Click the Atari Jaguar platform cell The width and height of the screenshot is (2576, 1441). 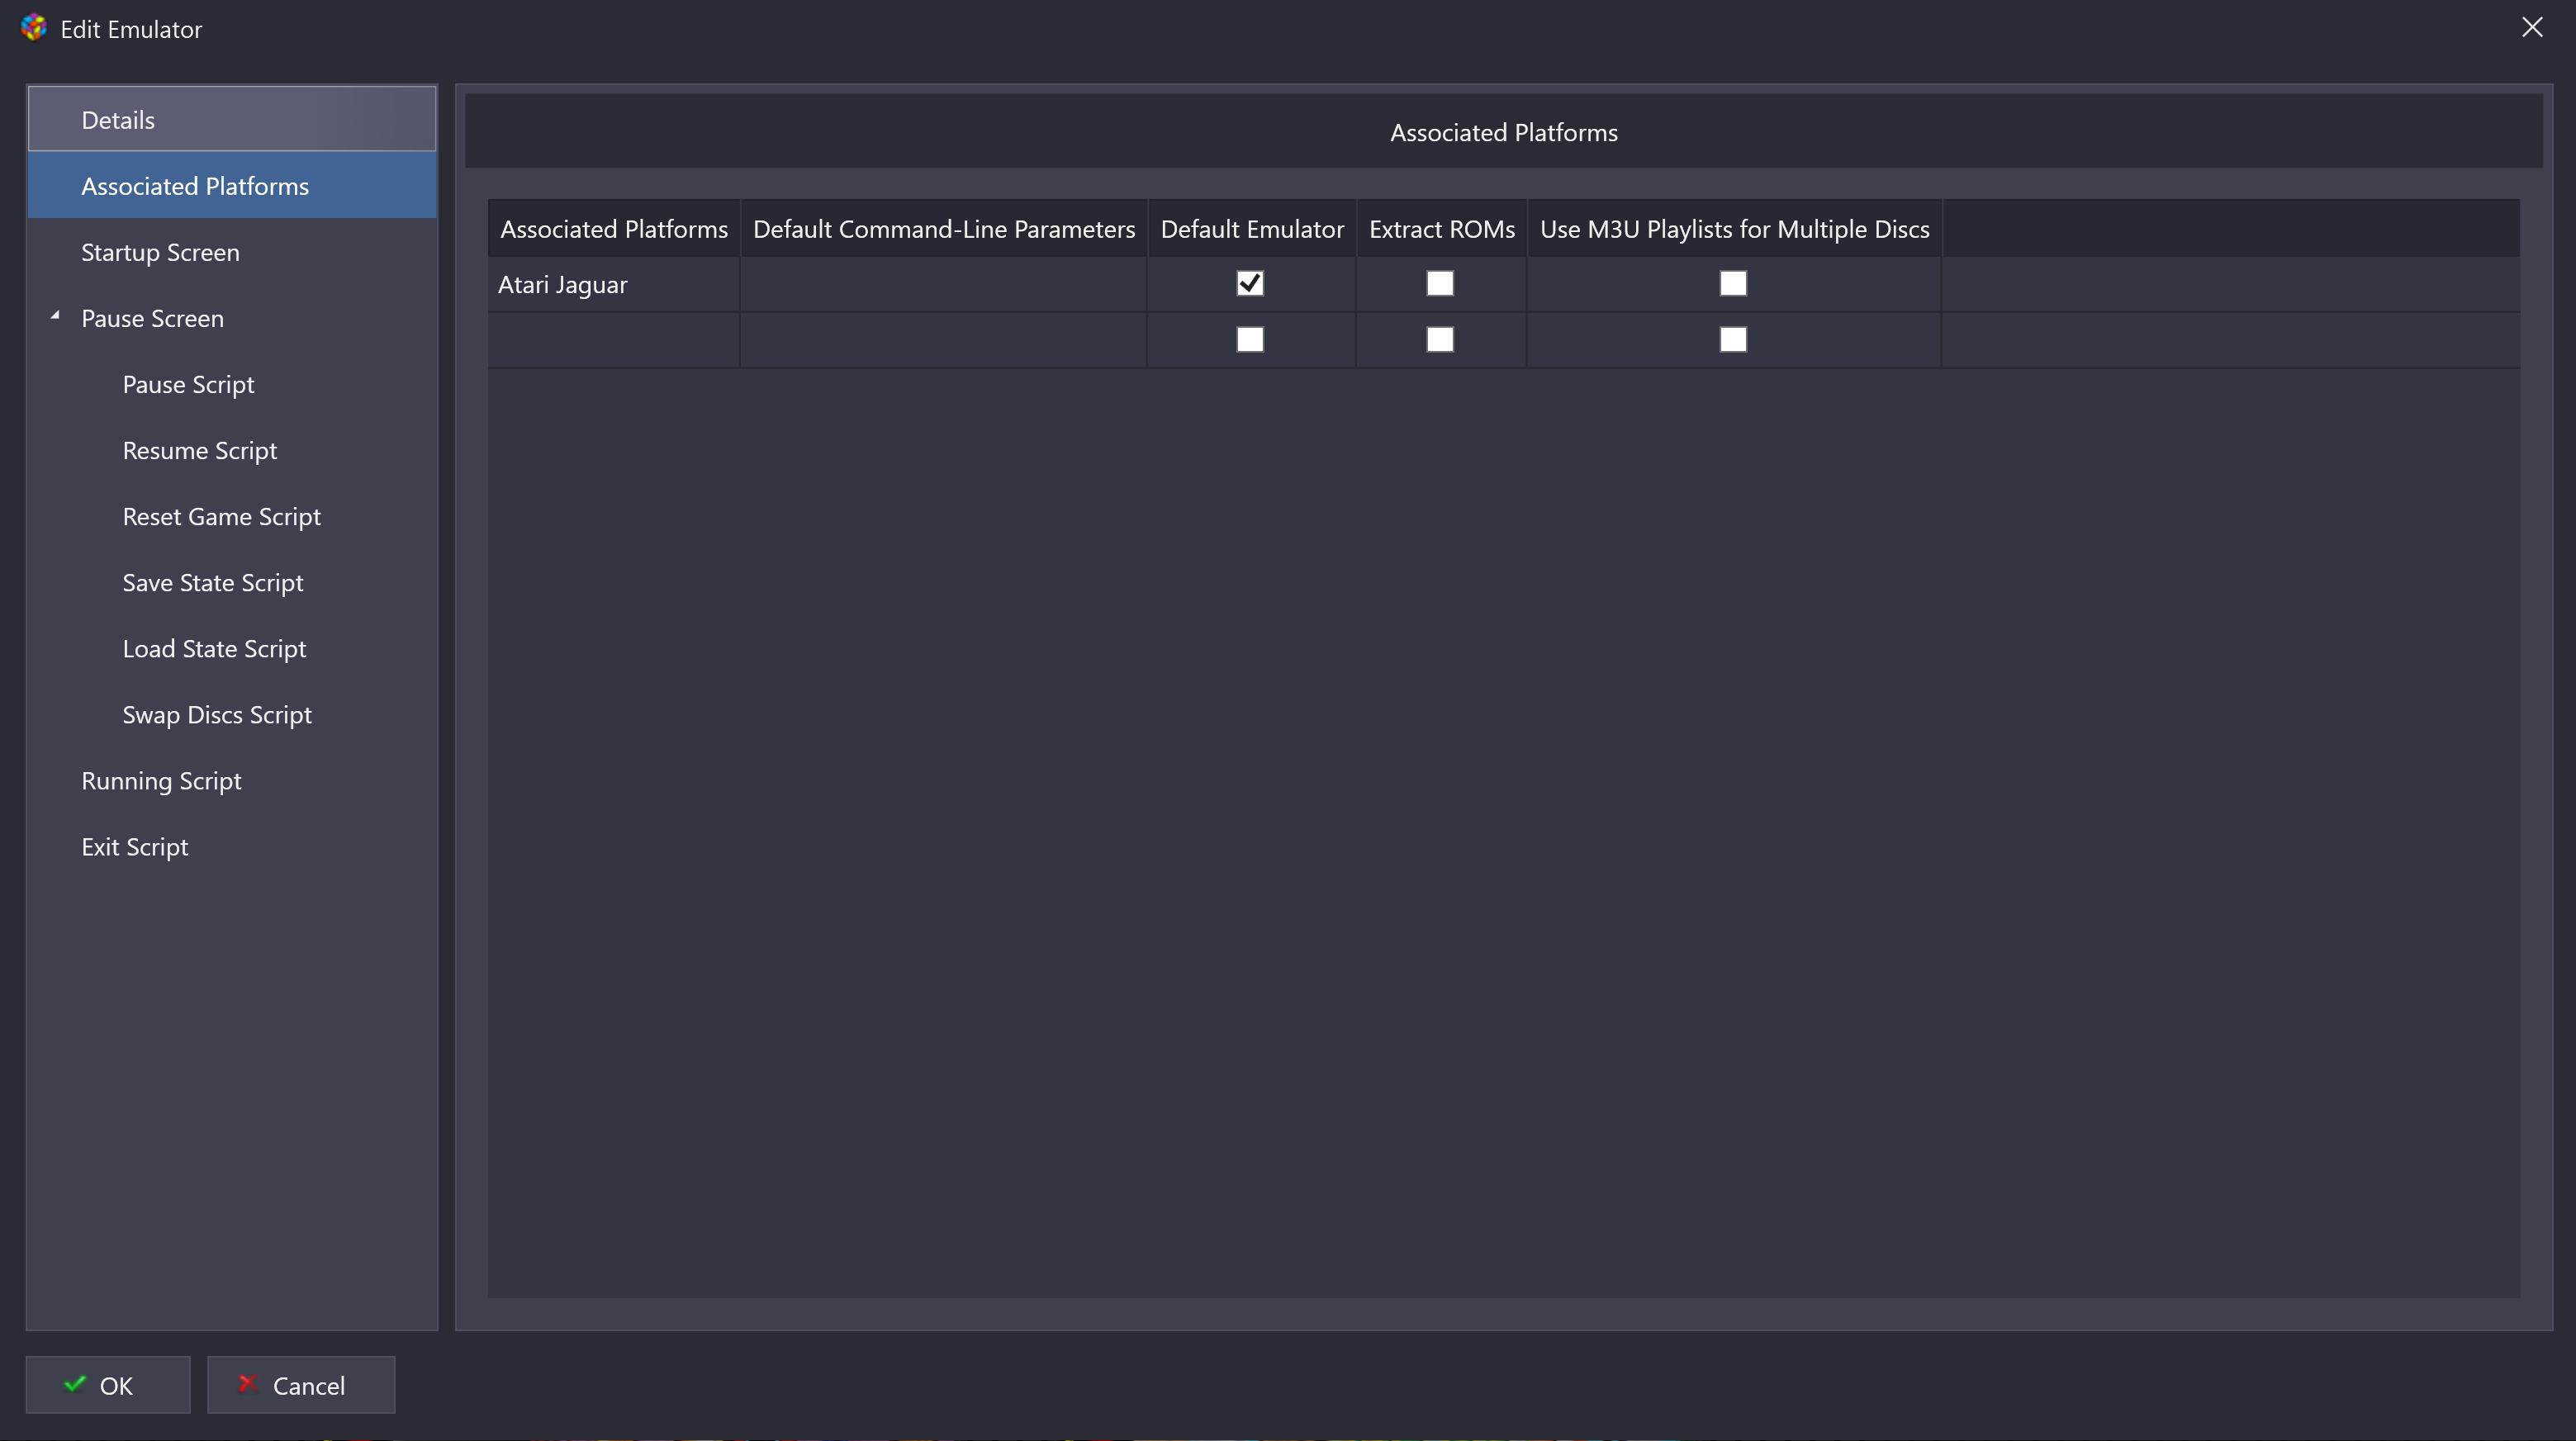[x=614, y=284]
